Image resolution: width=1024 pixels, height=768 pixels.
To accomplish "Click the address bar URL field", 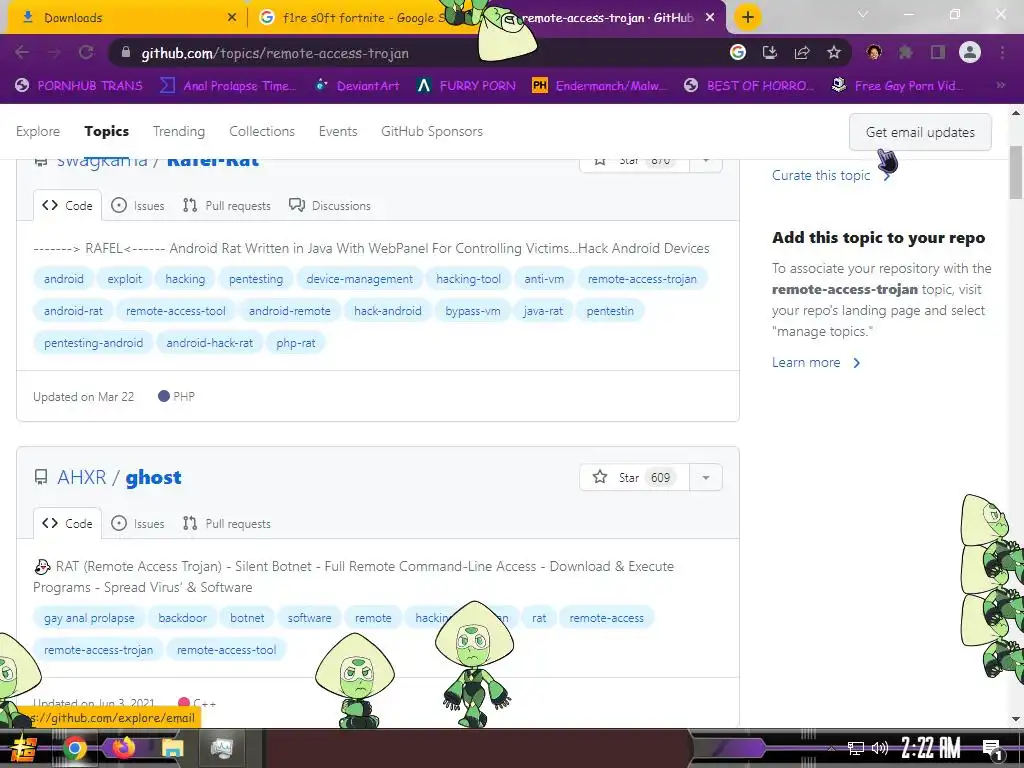I will [418, 53].
